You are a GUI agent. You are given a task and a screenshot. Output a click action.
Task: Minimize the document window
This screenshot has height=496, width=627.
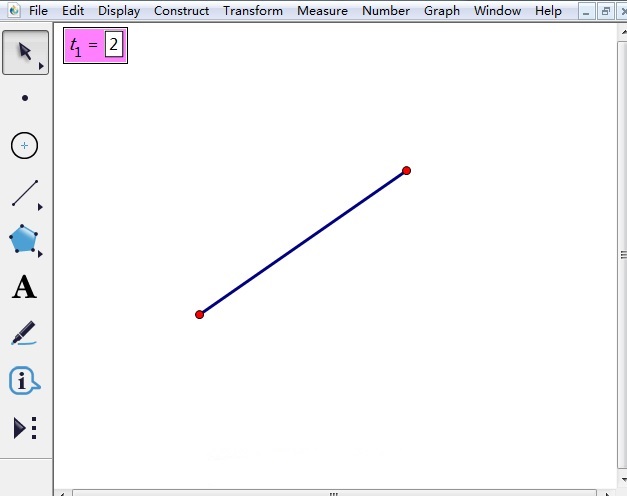586,12
